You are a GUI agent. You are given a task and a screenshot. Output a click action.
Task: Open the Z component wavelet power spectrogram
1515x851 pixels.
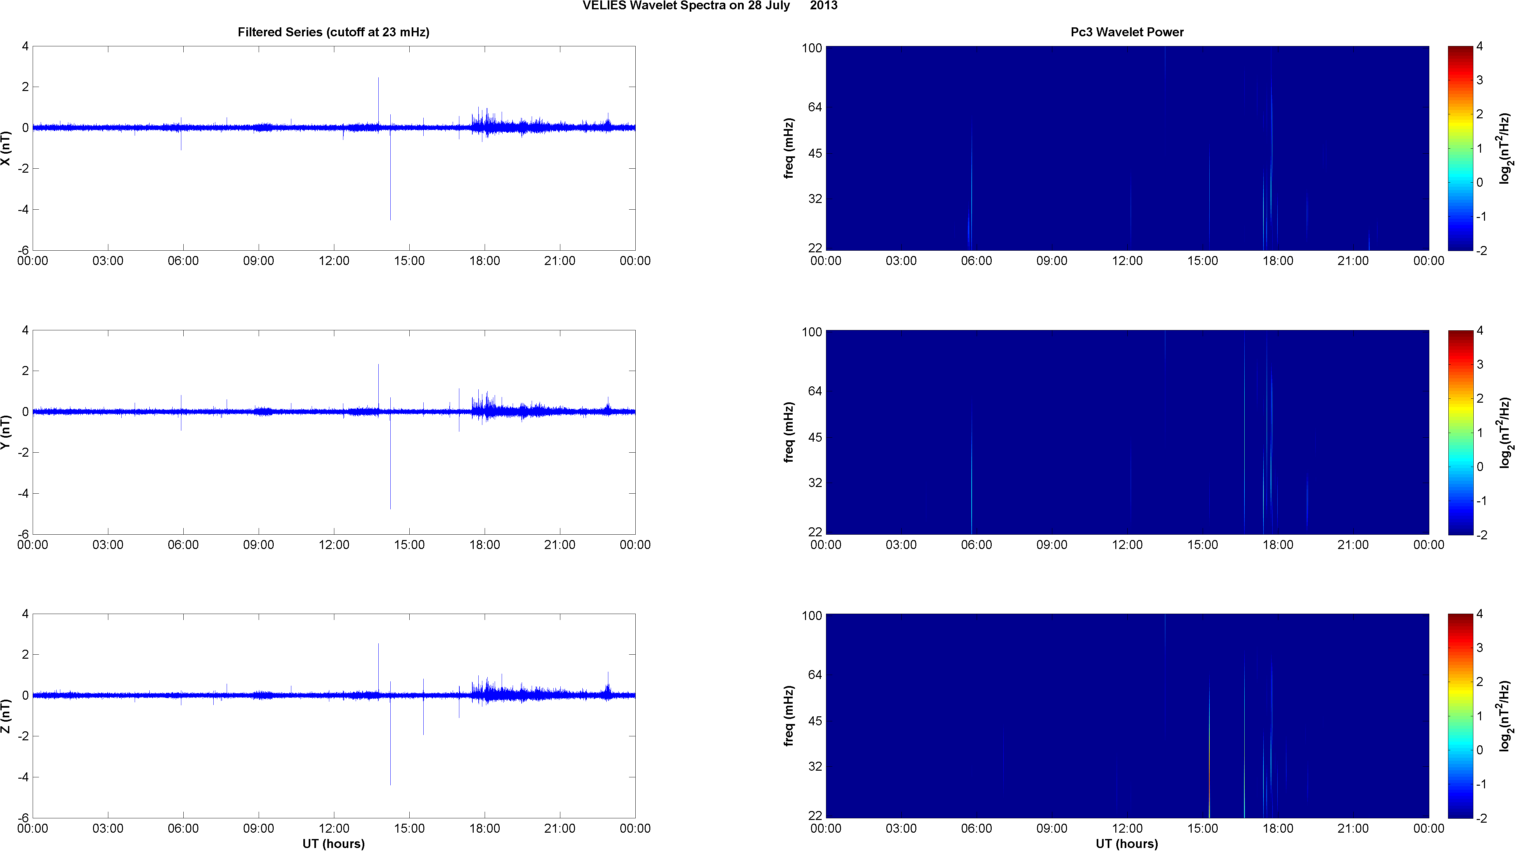1127,716
